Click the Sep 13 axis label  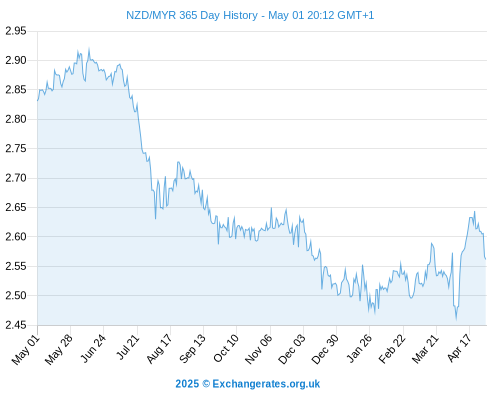[192, 349]
